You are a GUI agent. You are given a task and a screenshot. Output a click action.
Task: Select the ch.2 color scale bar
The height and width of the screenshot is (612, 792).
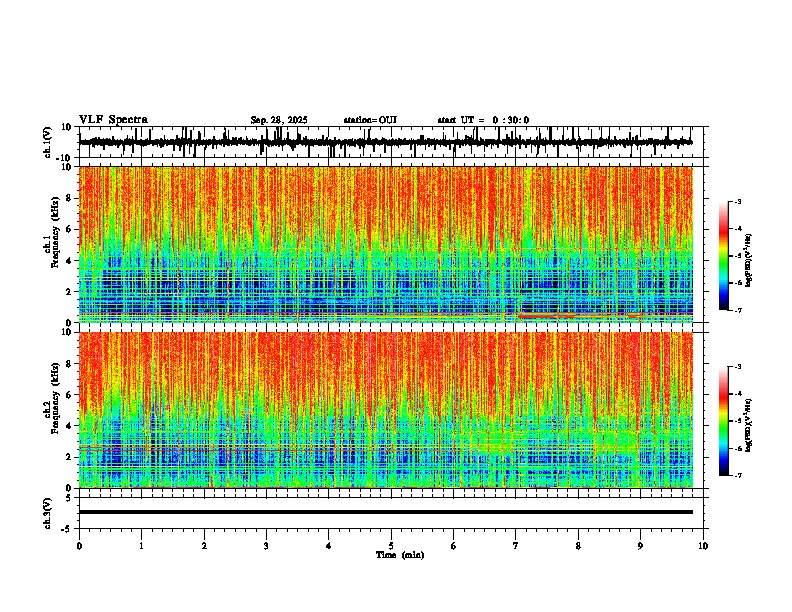[723, 421]
